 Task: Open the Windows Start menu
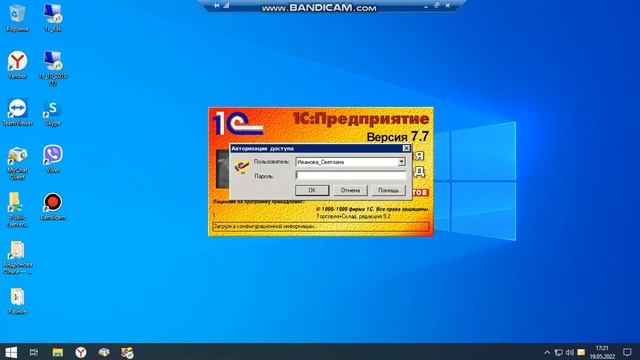(x=11, y=352)
